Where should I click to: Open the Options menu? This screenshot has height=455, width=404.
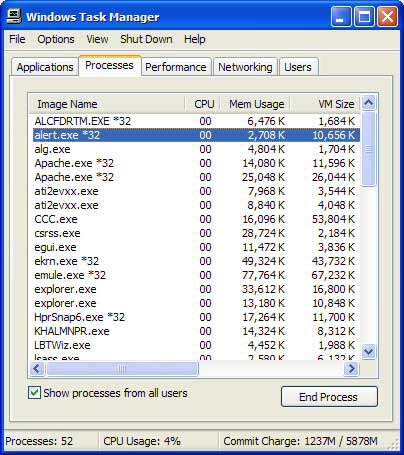click(56, 39)
